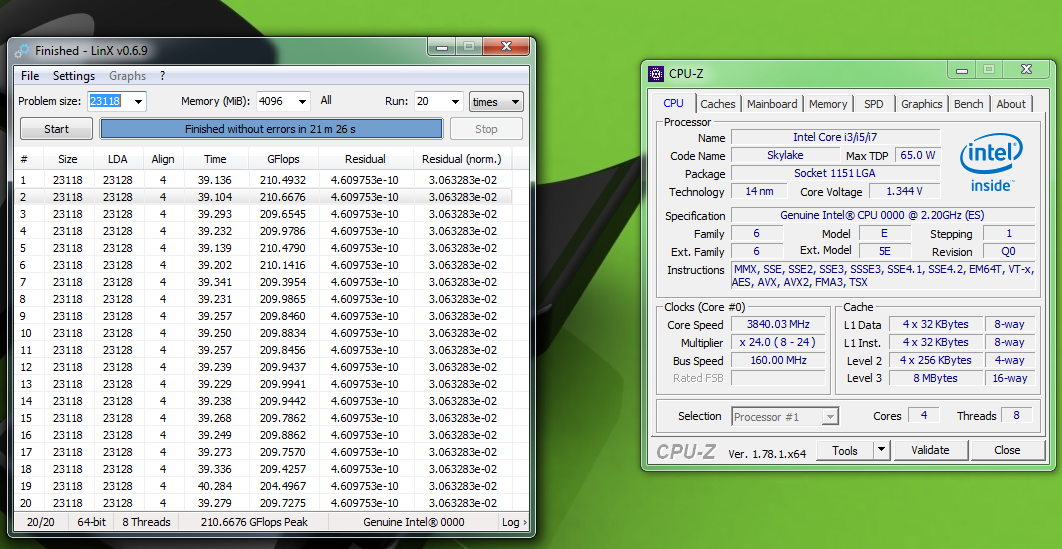Click the All memory link
This screenshot has width=1062, height=549.
[326, 100]
